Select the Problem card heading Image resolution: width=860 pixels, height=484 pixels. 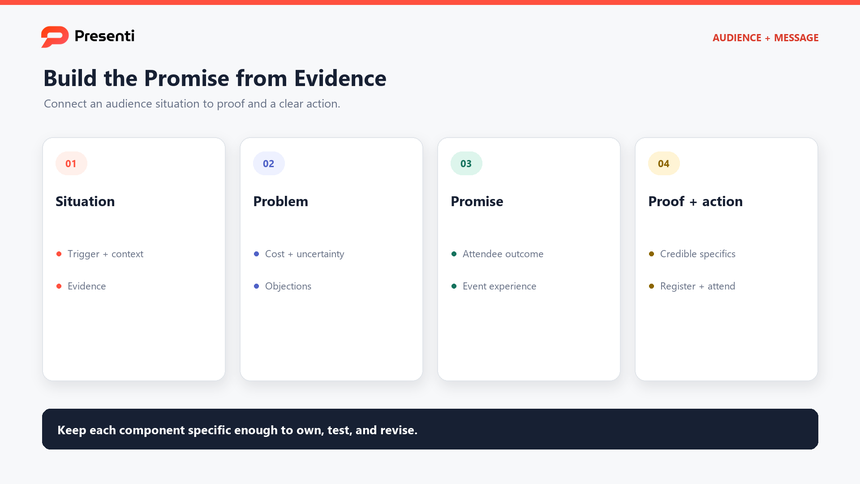click(x=281, y=201)
